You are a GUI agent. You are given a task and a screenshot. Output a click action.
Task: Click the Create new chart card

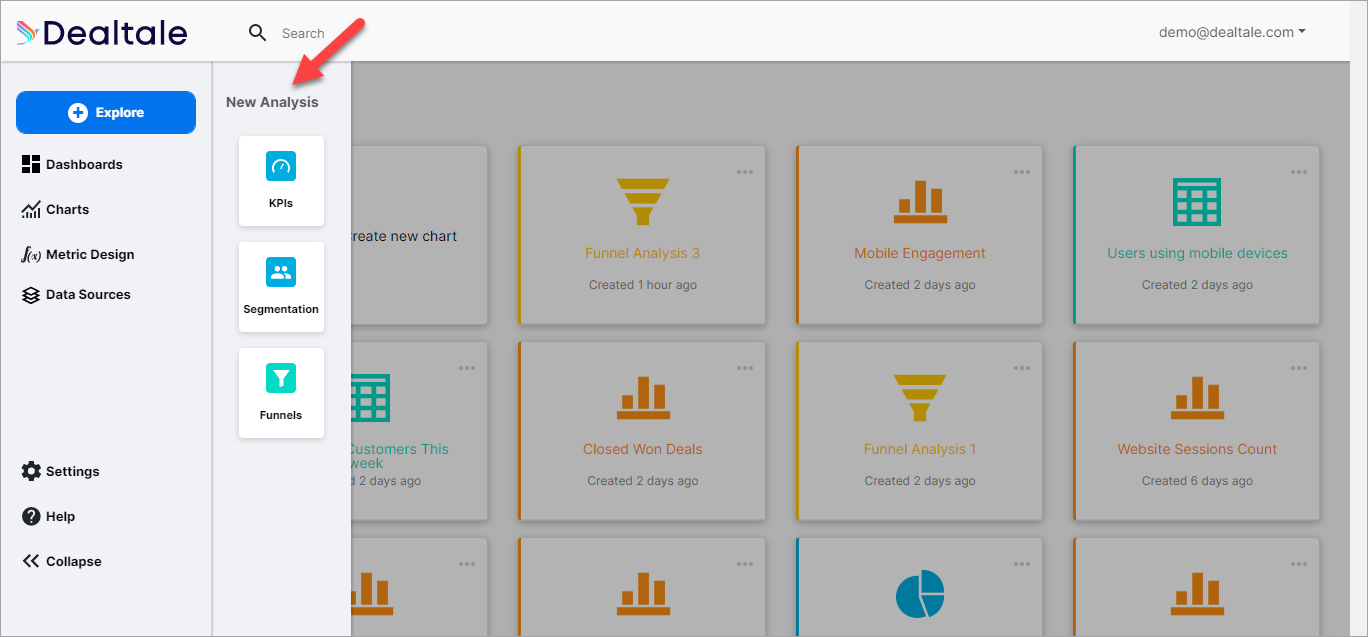(418, 236)
